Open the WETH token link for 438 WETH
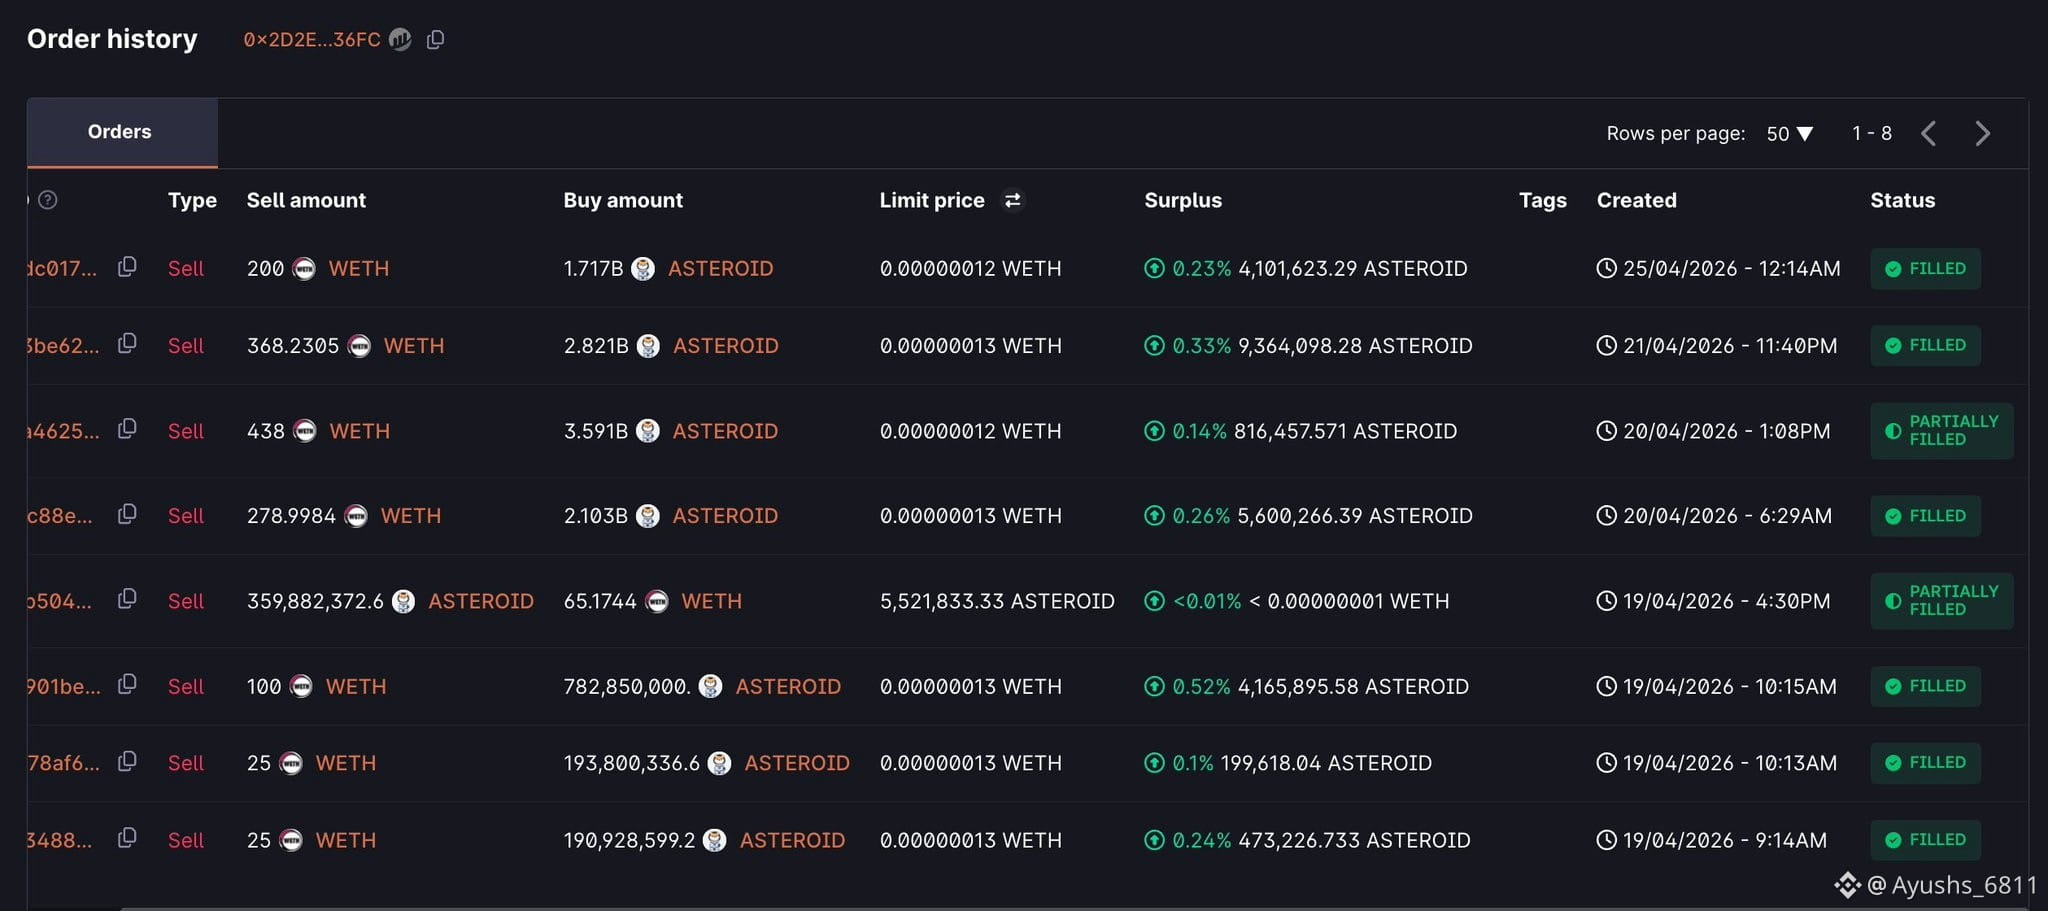This screenshot has width=2048, height=911. coord(359,431)
